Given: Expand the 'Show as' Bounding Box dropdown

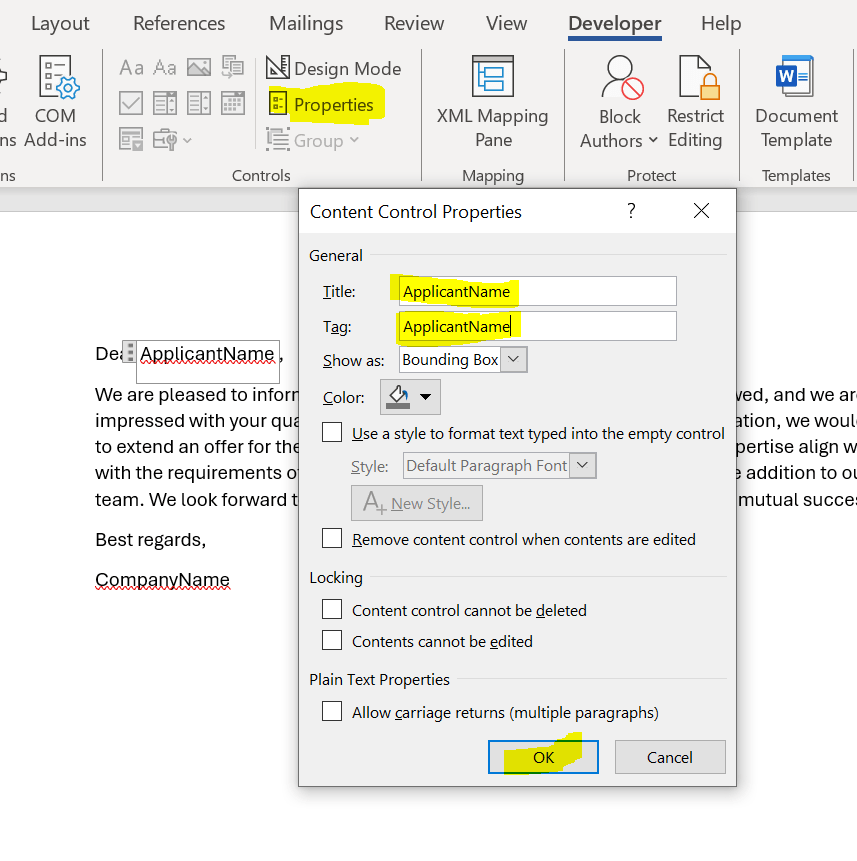Looking at the screenshot, I should click(513, 360).
